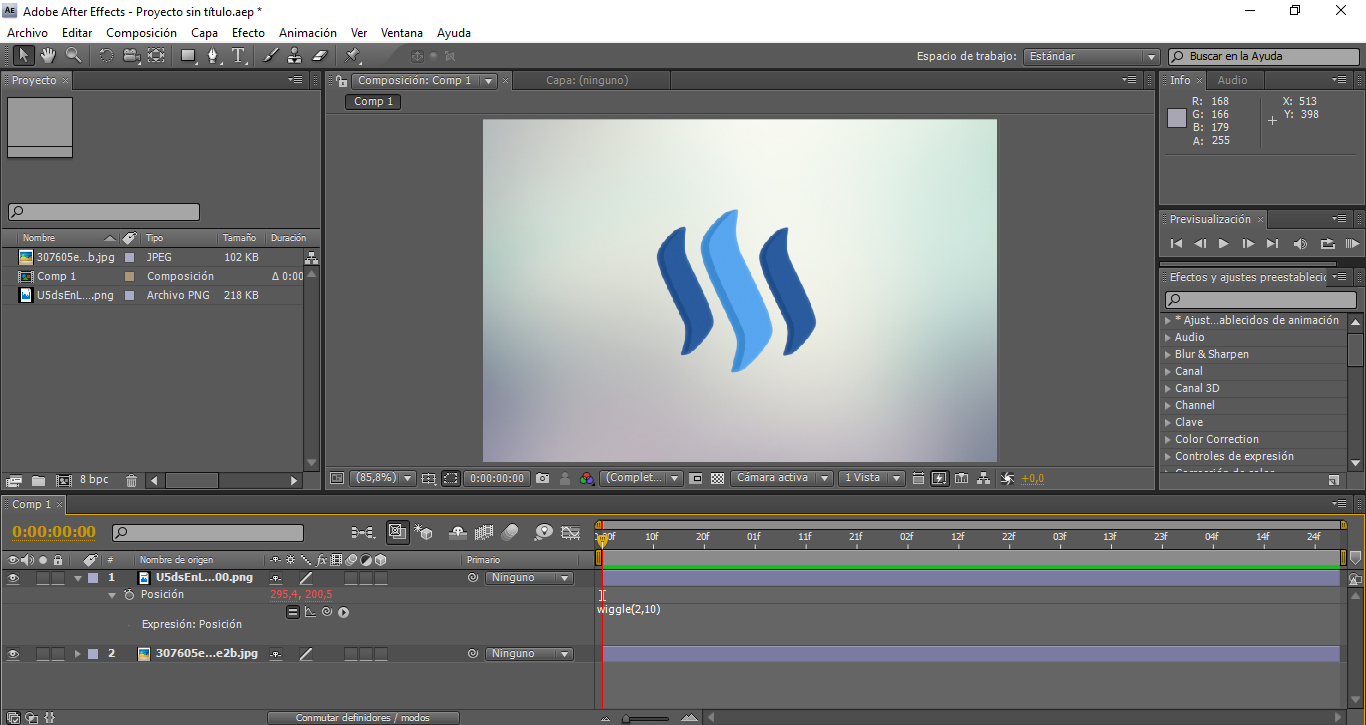Click the expression language menu play icon
This screenshot has height=725, width=1366.
click(x=343, y=612)
